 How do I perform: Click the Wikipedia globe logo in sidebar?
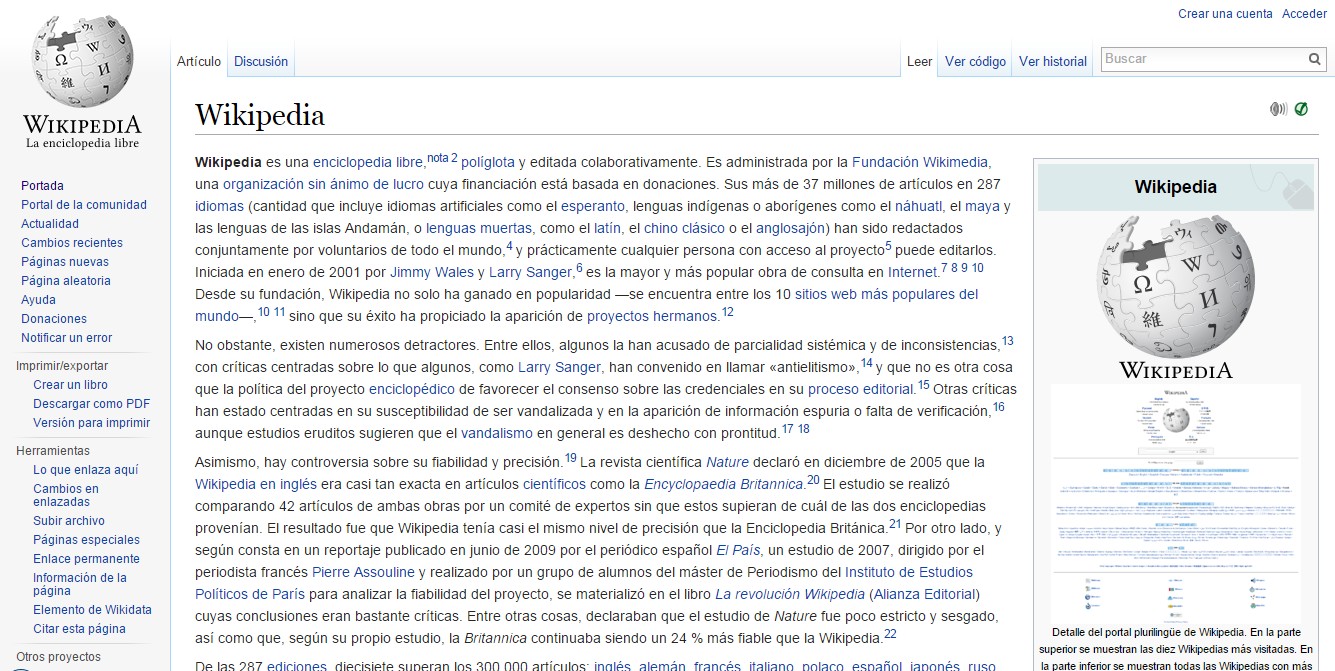(x=82, y=82)
